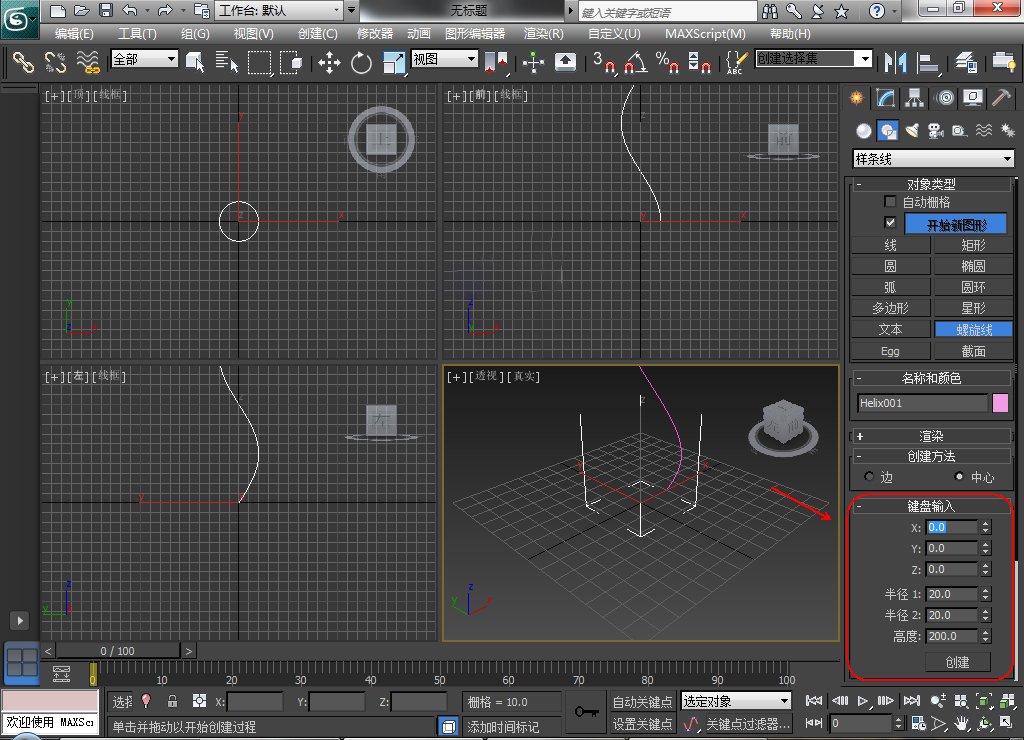This screenshot has height=740, width=1024.
Task: Open the 渲染(R) menu
Action: pyautogui.click(x=544, y=33)
